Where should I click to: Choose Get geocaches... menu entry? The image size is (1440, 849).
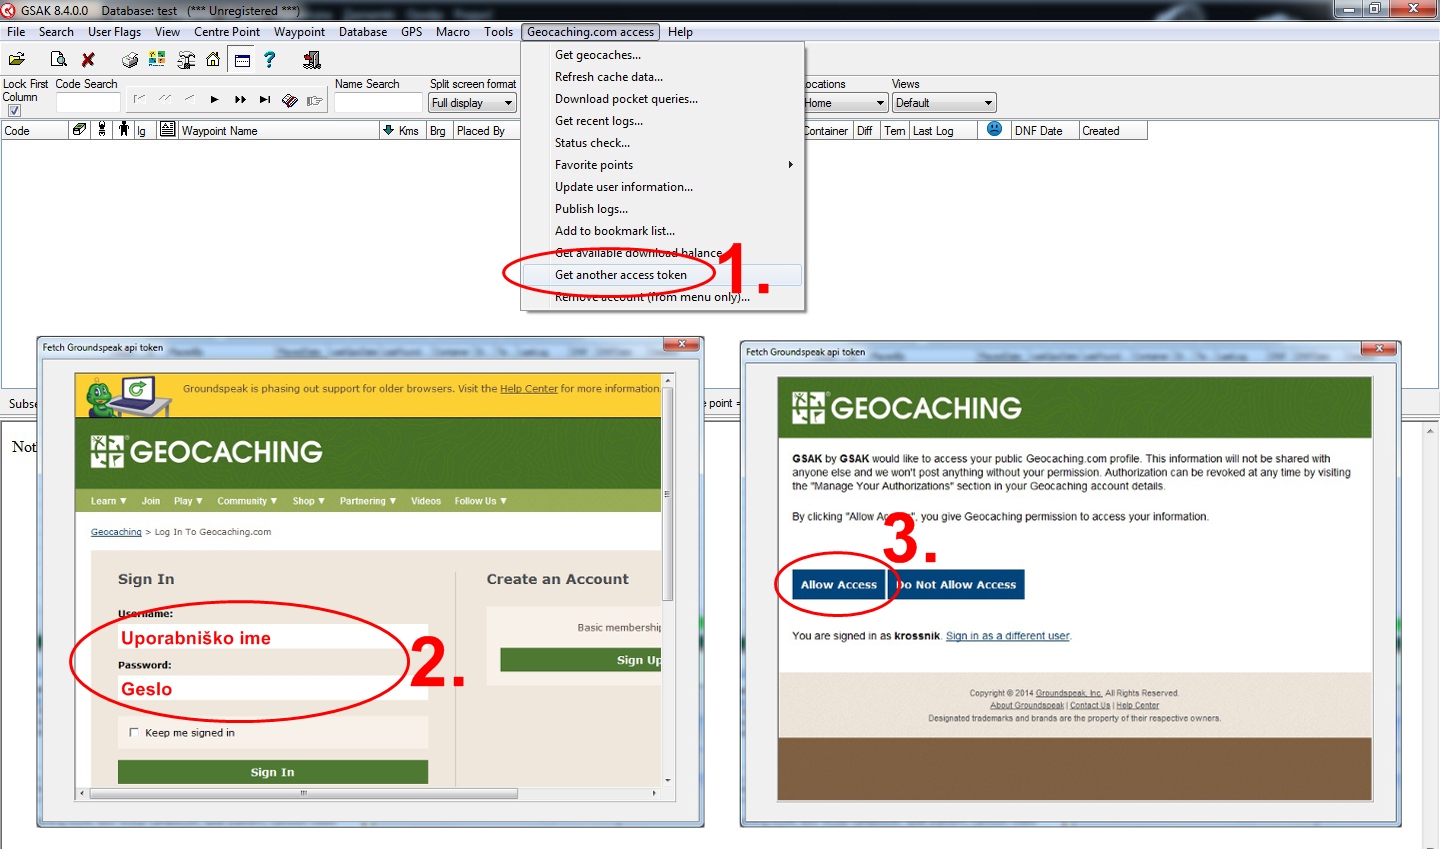tap(663, 55)
